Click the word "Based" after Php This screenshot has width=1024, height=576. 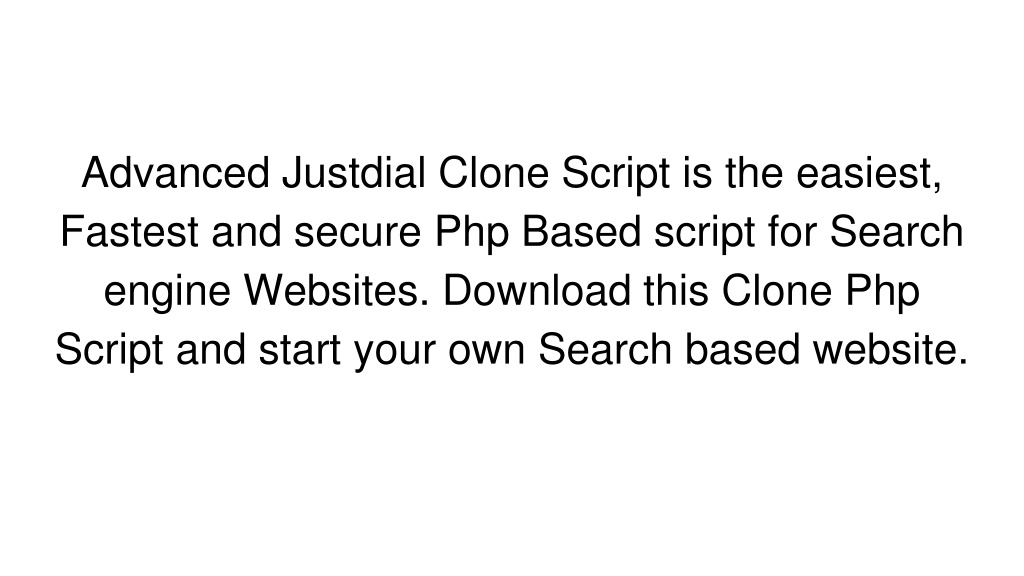(x=581, y=232)
